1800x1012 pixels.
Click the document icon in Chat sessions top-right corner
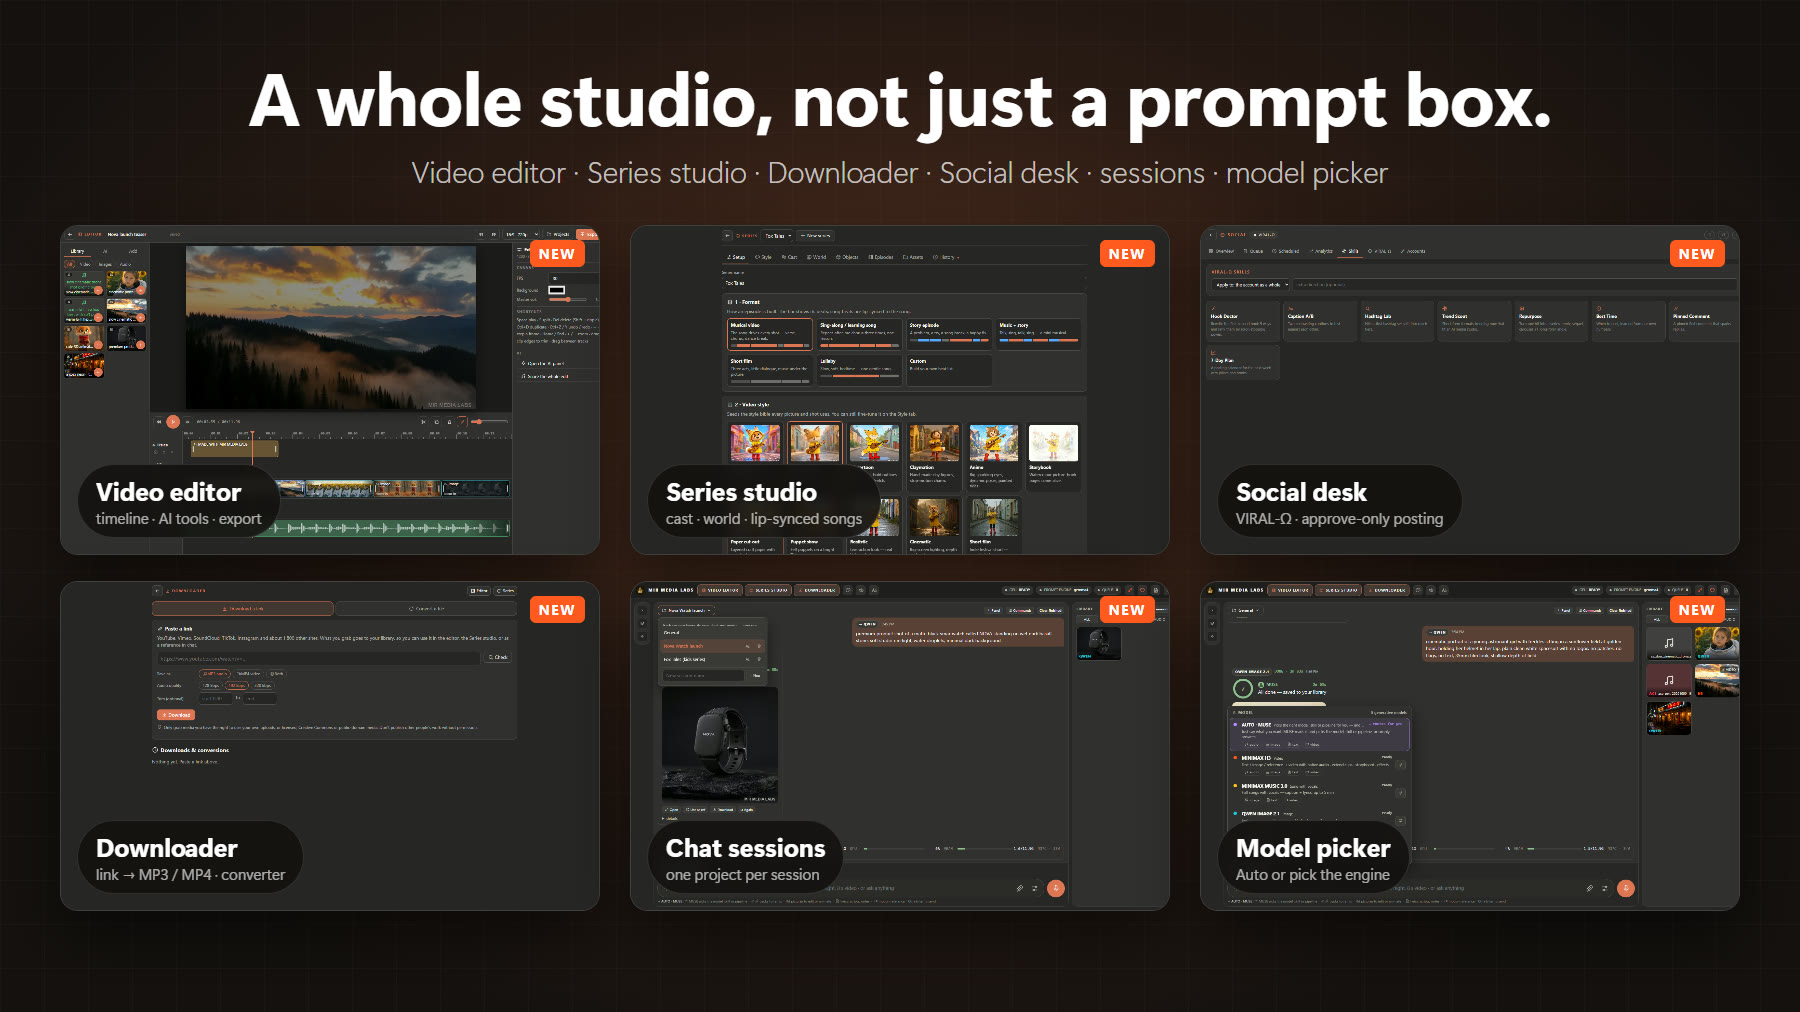click(1155, 590)
